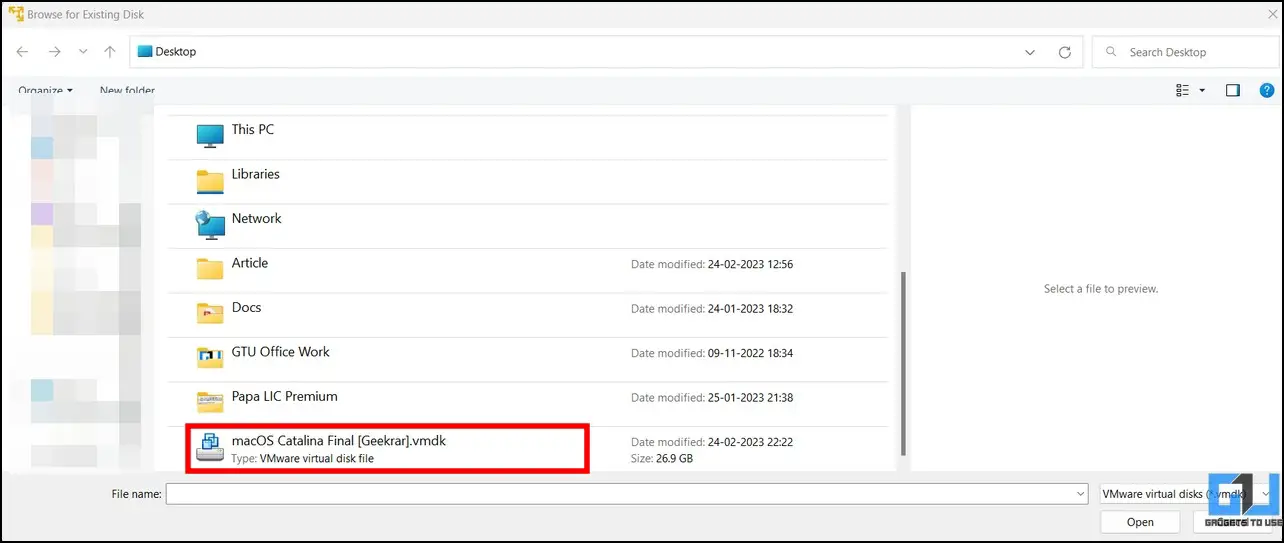Select the This PC icon
The image size is (1284, 543).
point(210,137)
